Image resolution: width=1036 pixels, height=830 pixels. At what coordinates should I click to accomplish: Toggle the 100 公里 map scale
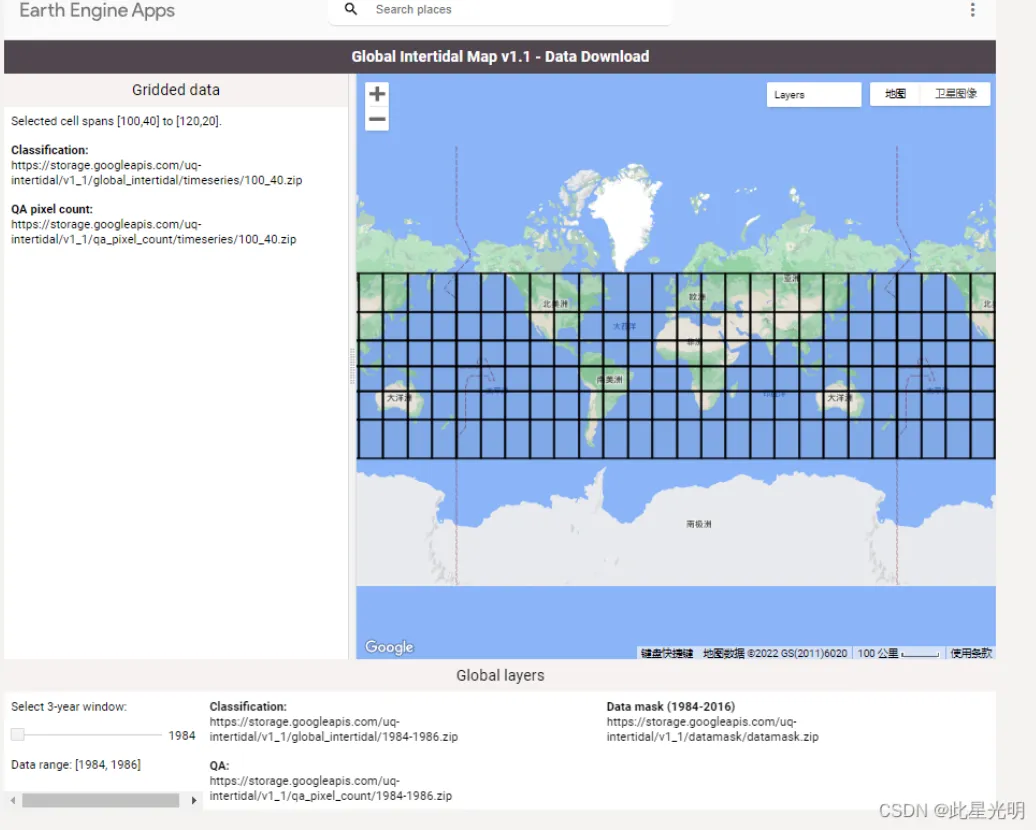pos(899,654)
